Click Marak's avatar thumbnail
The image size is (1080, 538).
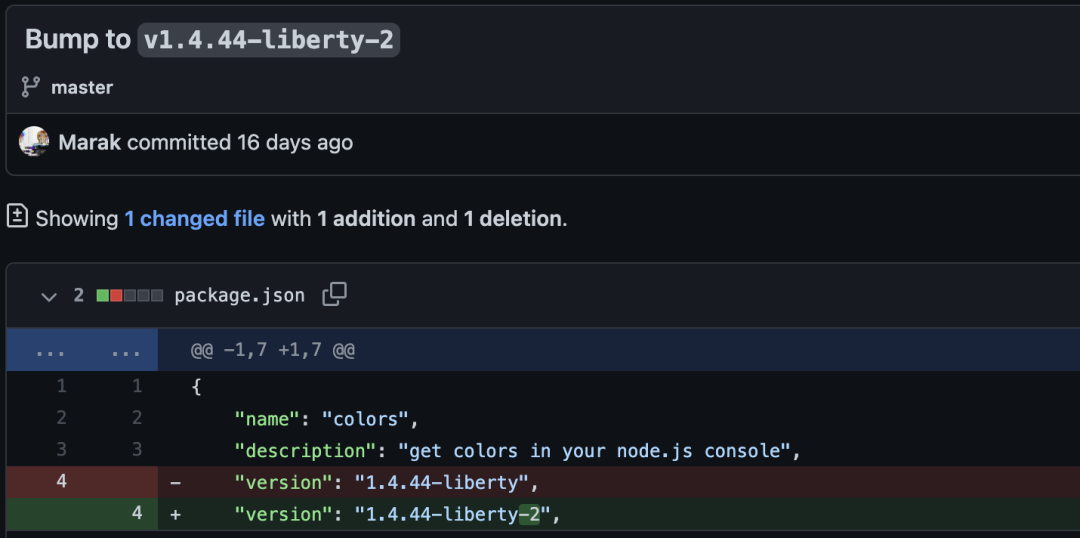34,142
